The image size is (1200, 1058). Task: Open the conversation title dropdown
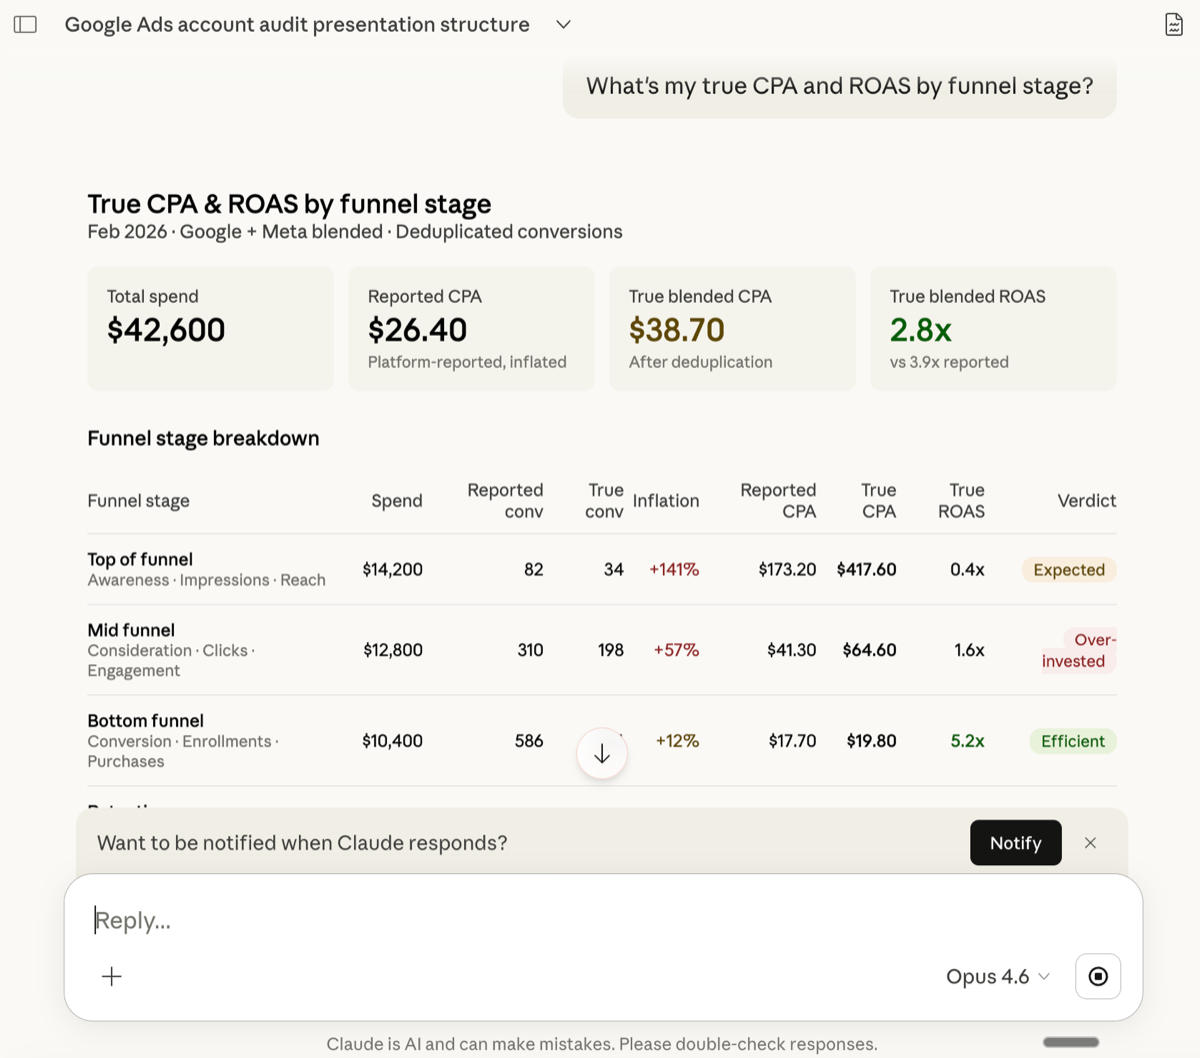[x=563, y=24]
